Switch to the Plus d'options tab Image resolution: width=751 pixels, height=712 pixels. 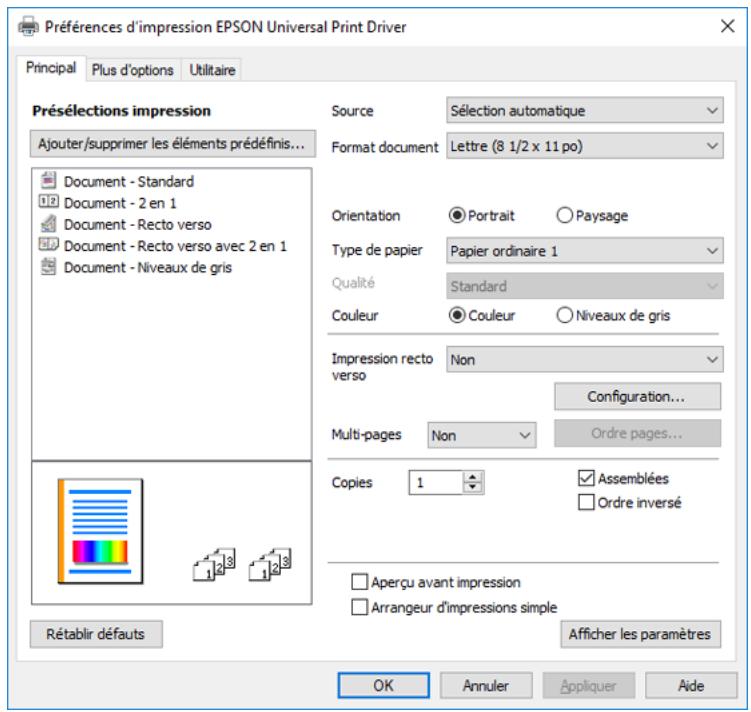tap(133, 70)
